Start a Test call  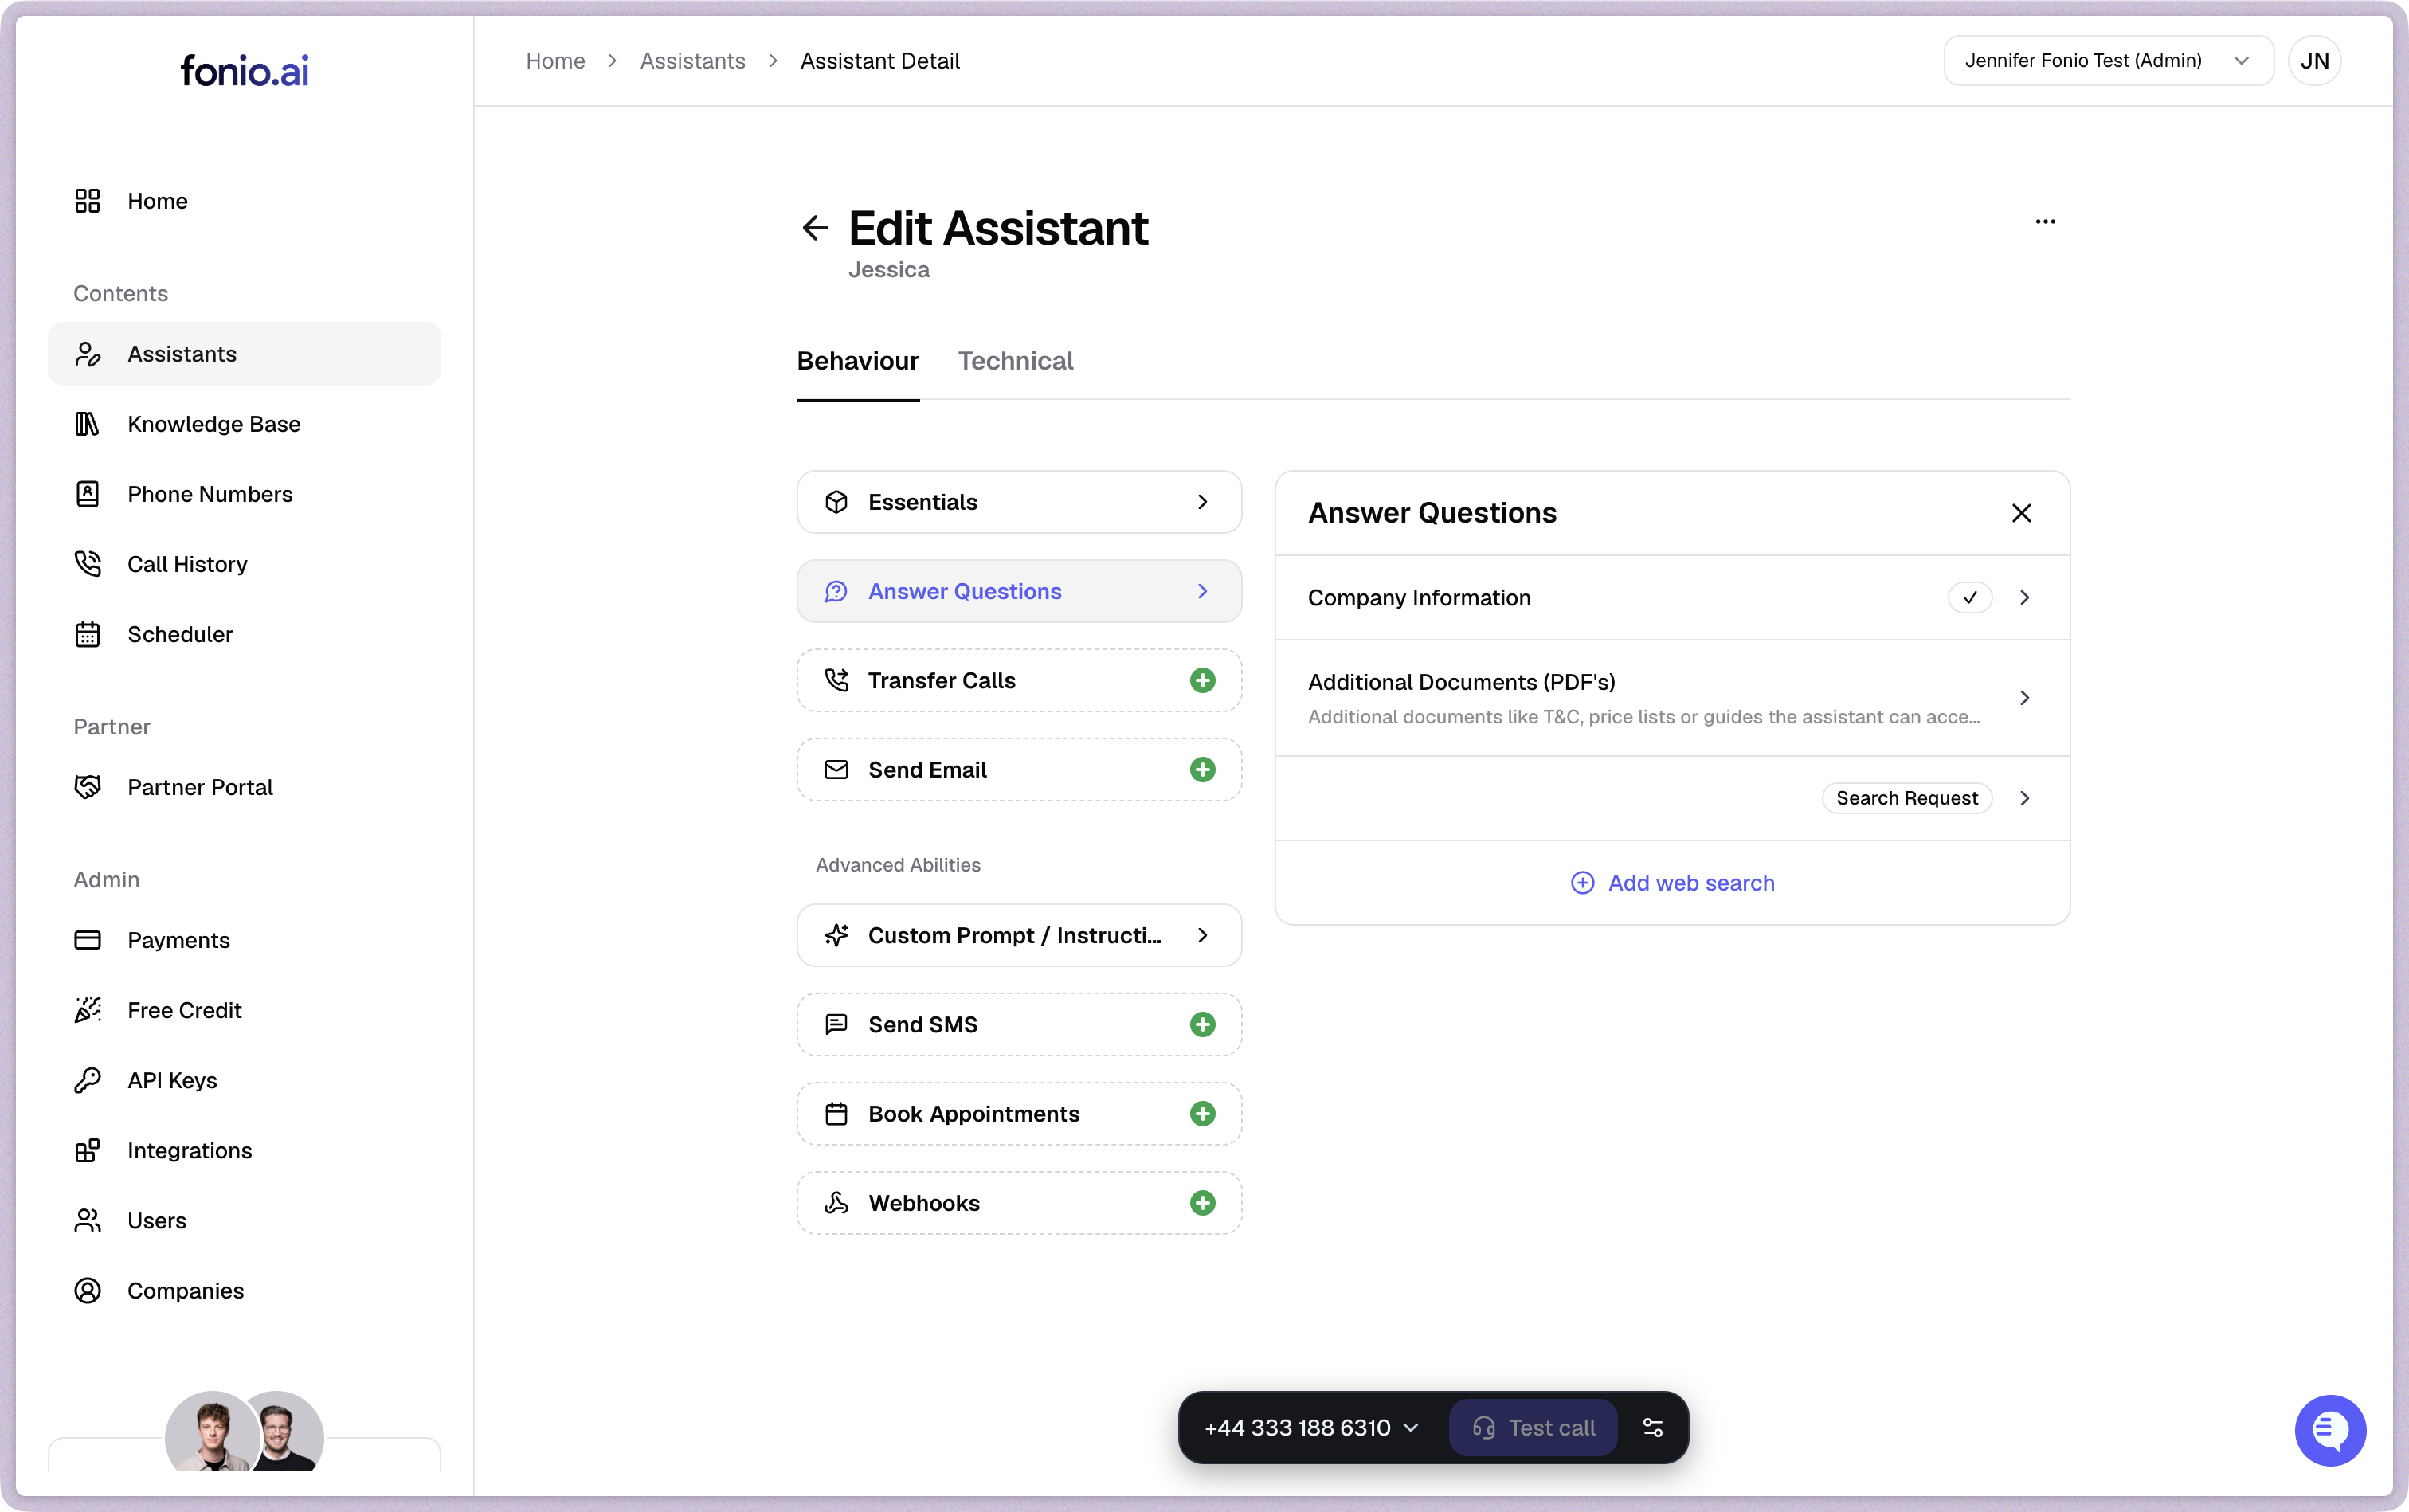(1533, 1428)
